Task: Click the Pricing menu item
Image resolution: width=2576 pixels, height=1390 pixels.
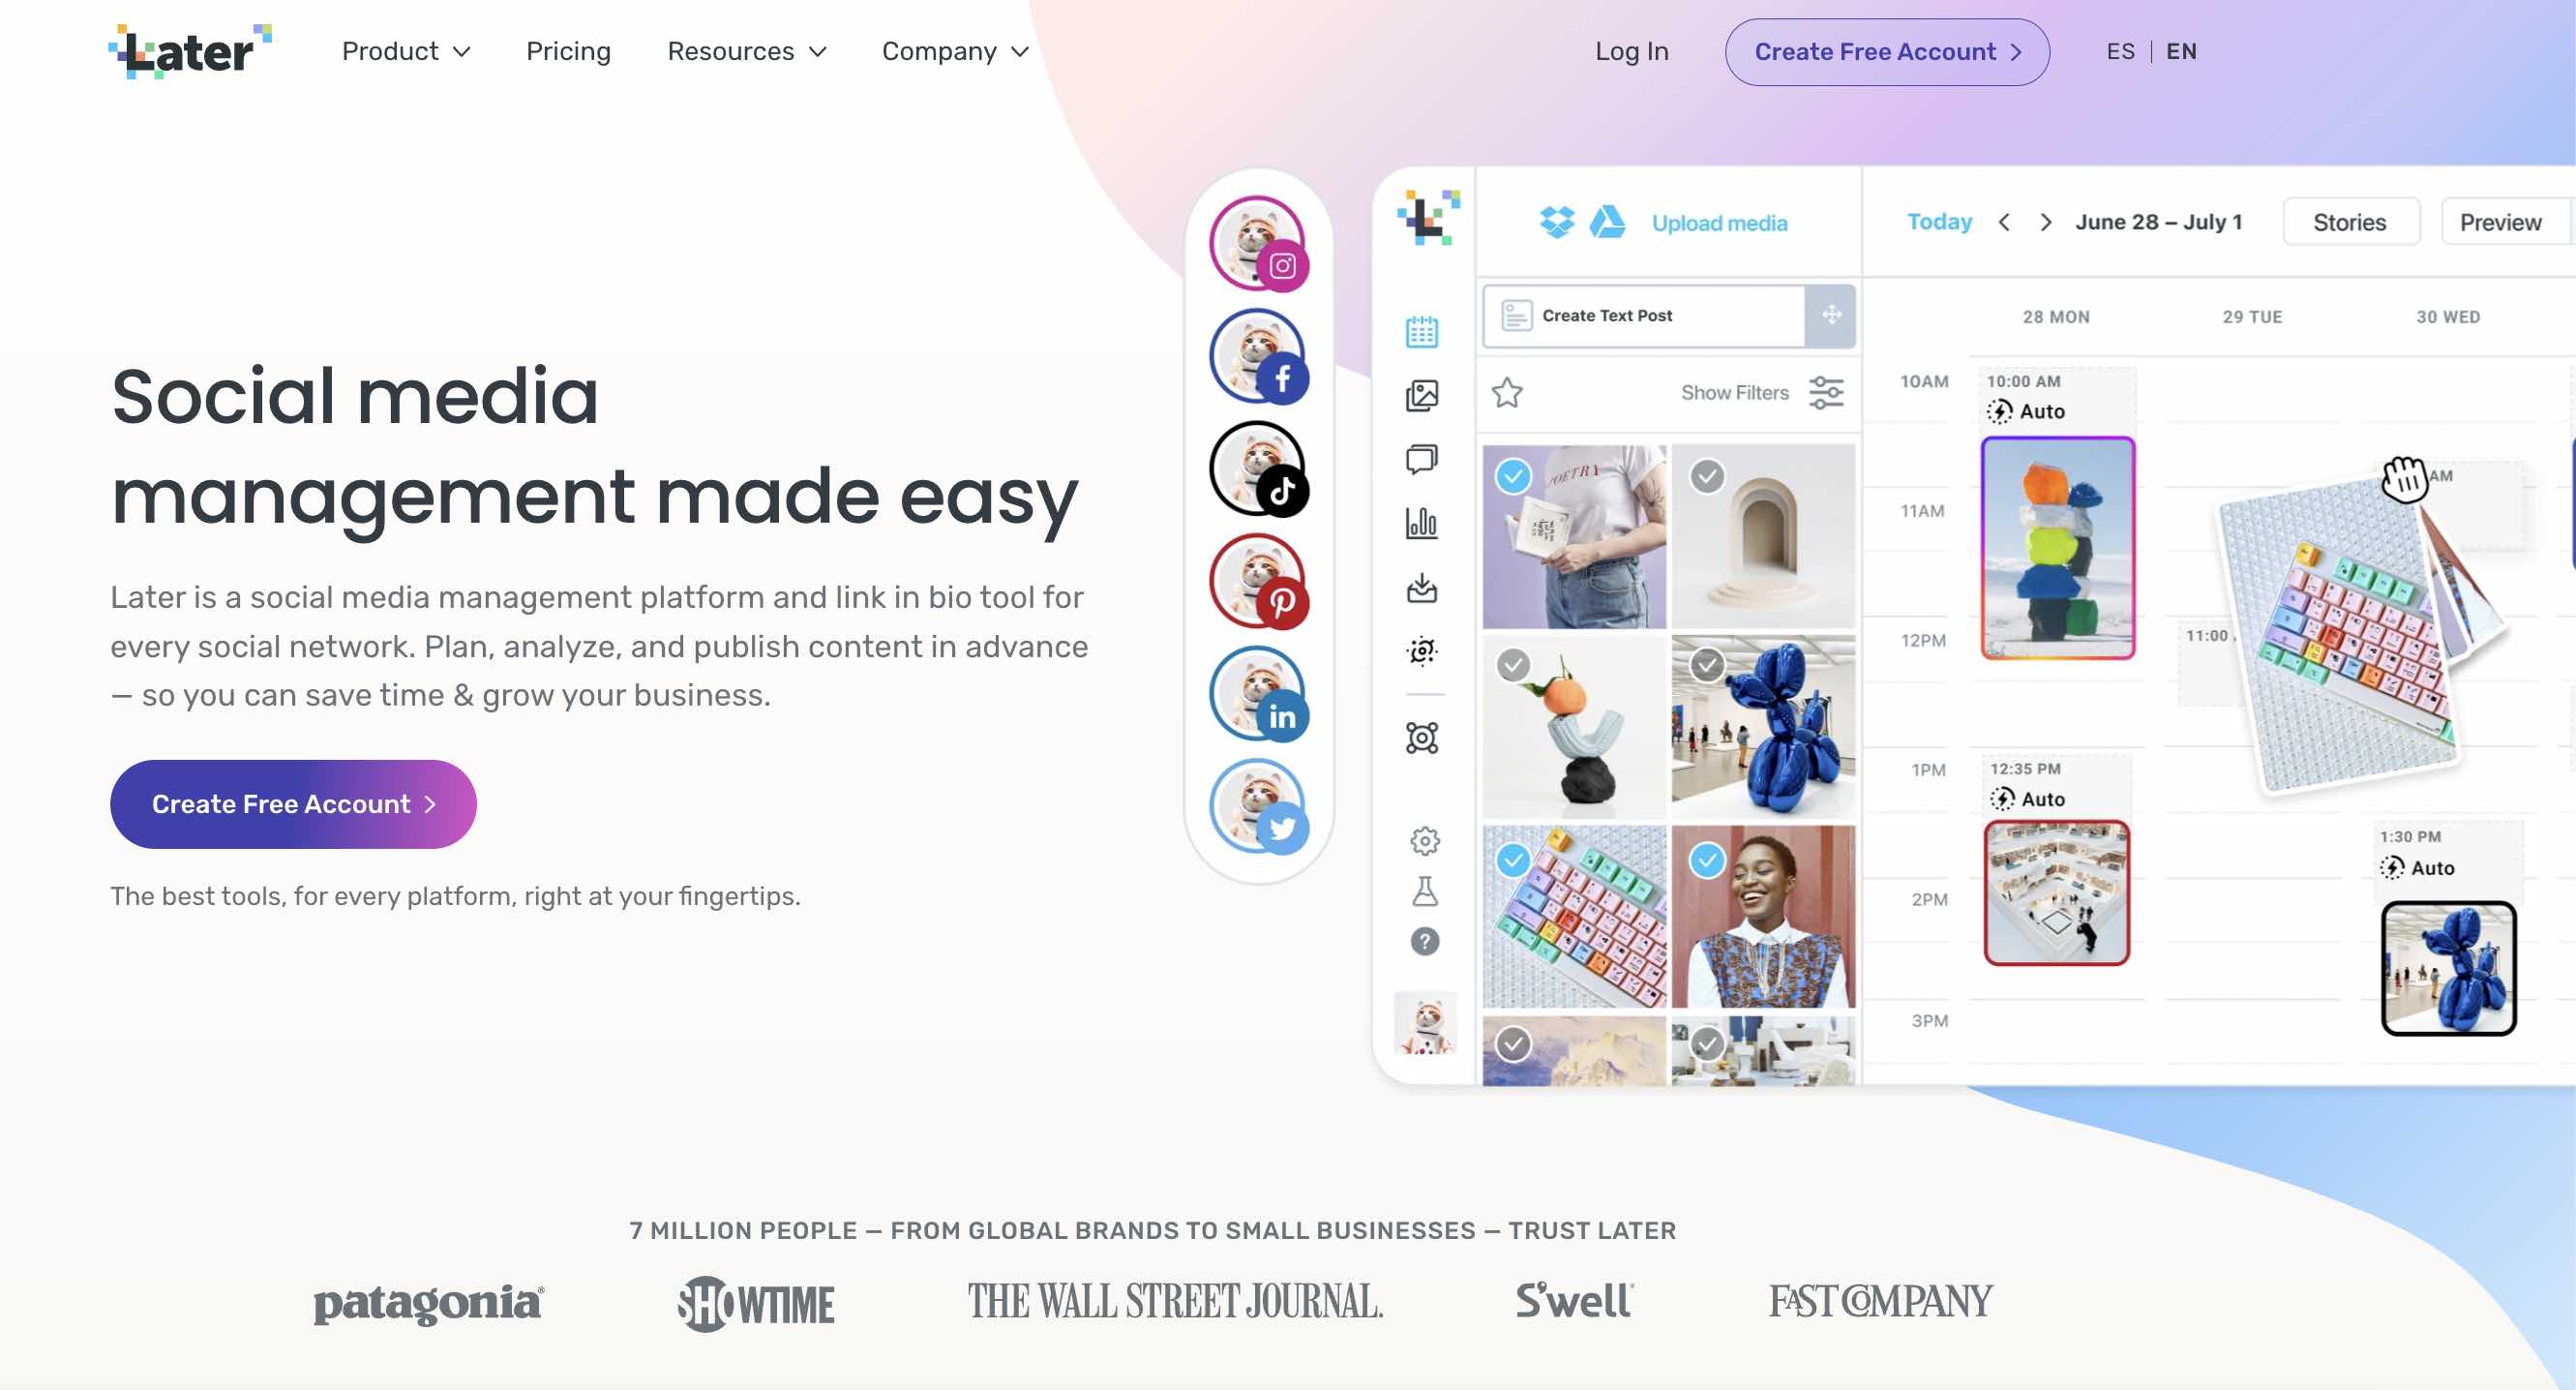Action: 568,49
